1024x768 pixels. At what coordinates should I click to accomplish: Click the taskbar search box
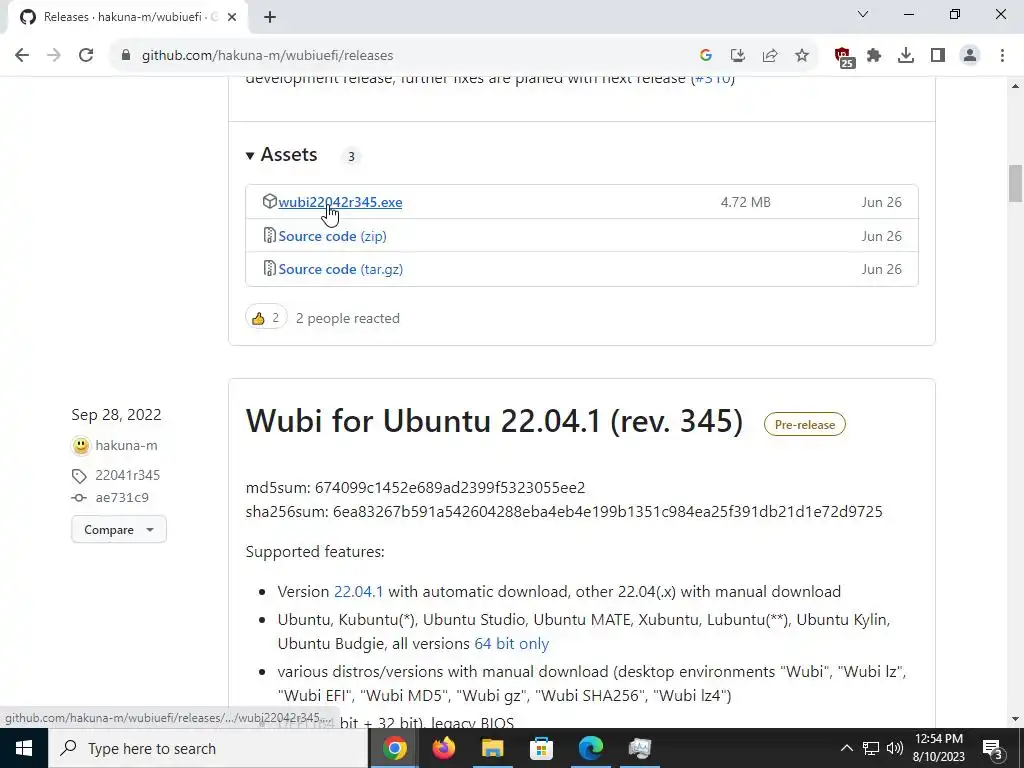click(208, 748)
